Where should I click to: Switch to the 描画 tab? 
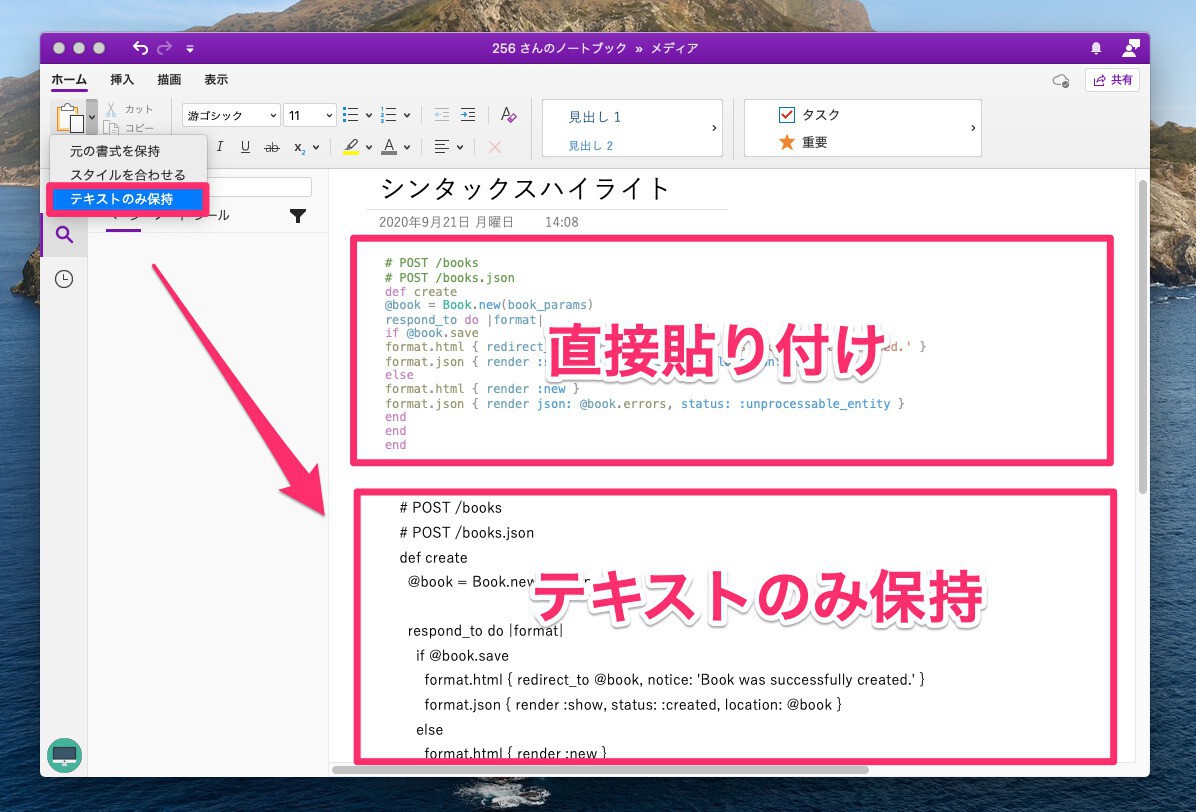click(169, 79)
